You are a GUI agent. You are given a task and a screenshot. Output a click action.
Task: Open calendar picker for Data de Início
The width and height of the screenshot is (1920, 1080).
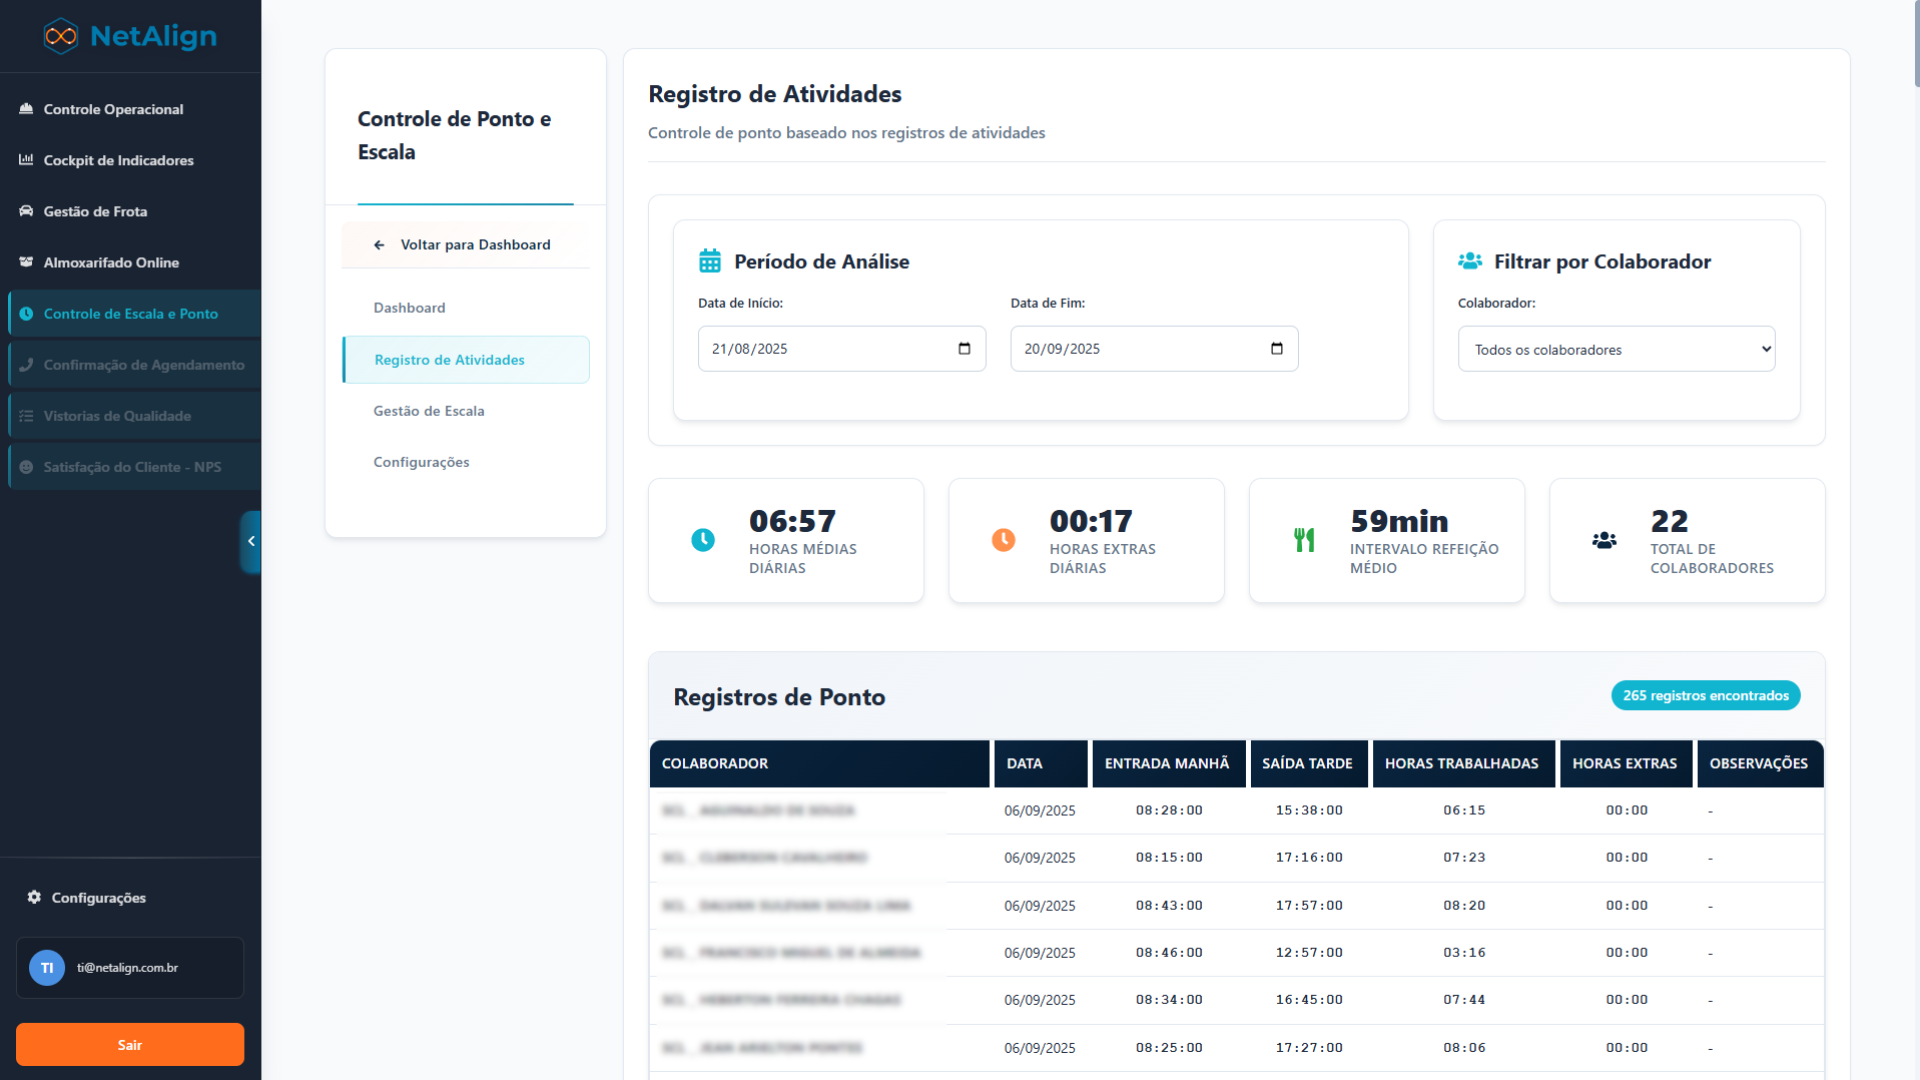click(x=964, y=349)
